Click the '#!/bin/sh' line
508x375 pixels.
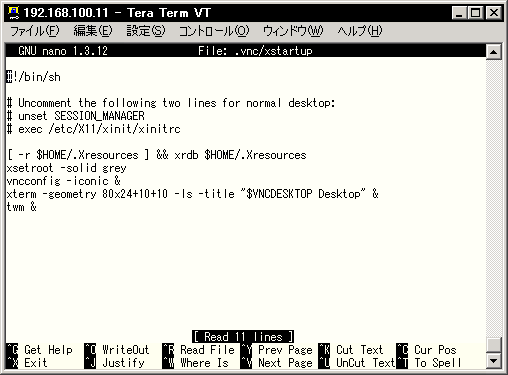pos(34,77)
